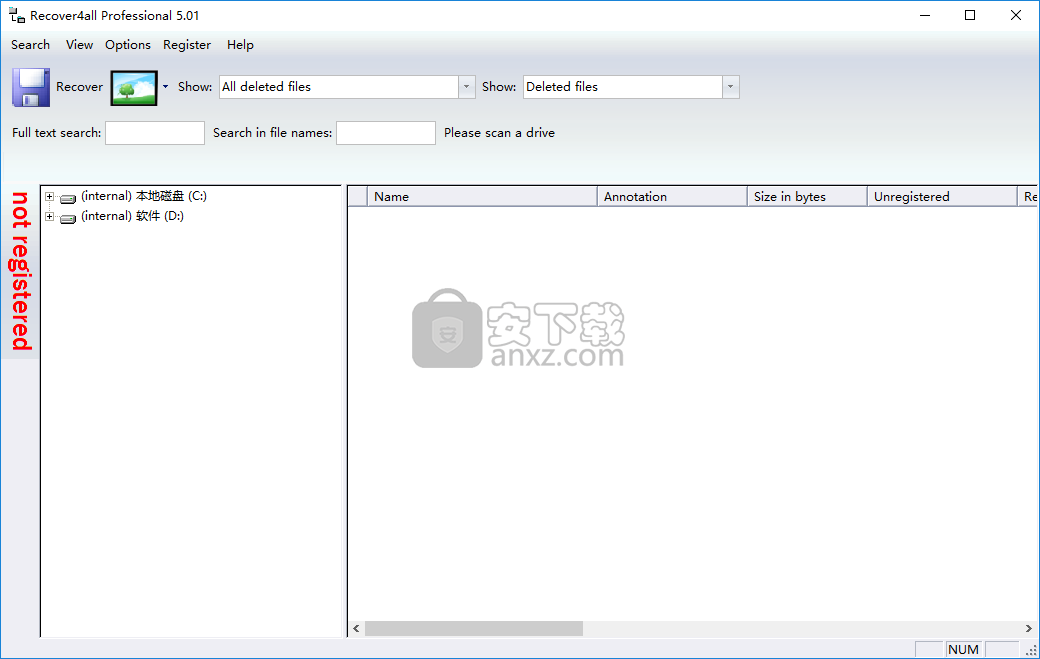Click the horizontal scrollbar thumb

pyautogui.click(x=474, y=629)
